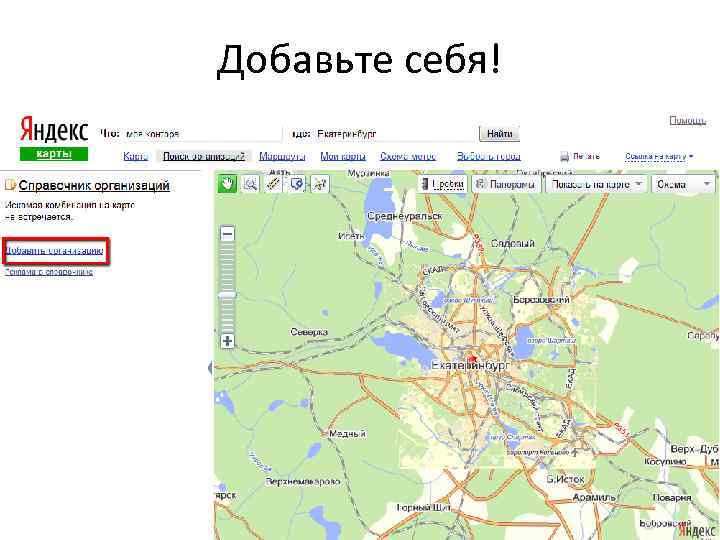This screenshot has width=720, height=540.
Task: Click the Добавить организацию link
Action: [x=54, y=251]
